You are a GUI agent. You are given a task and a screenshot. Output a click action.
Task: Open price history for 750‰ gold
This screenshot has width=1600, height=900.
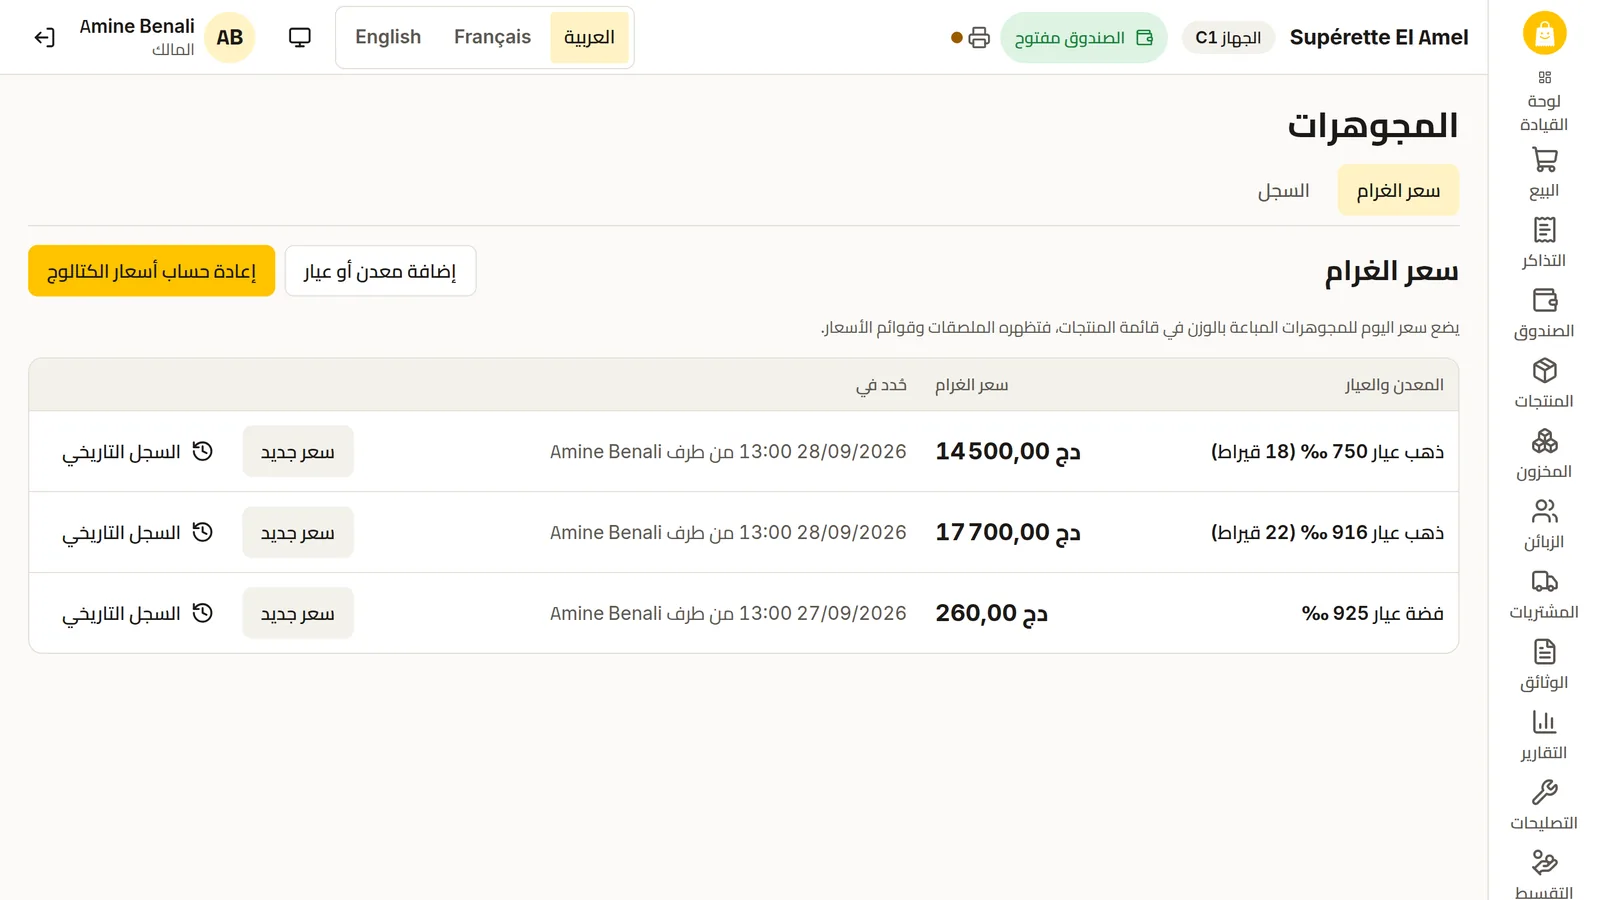138,451
